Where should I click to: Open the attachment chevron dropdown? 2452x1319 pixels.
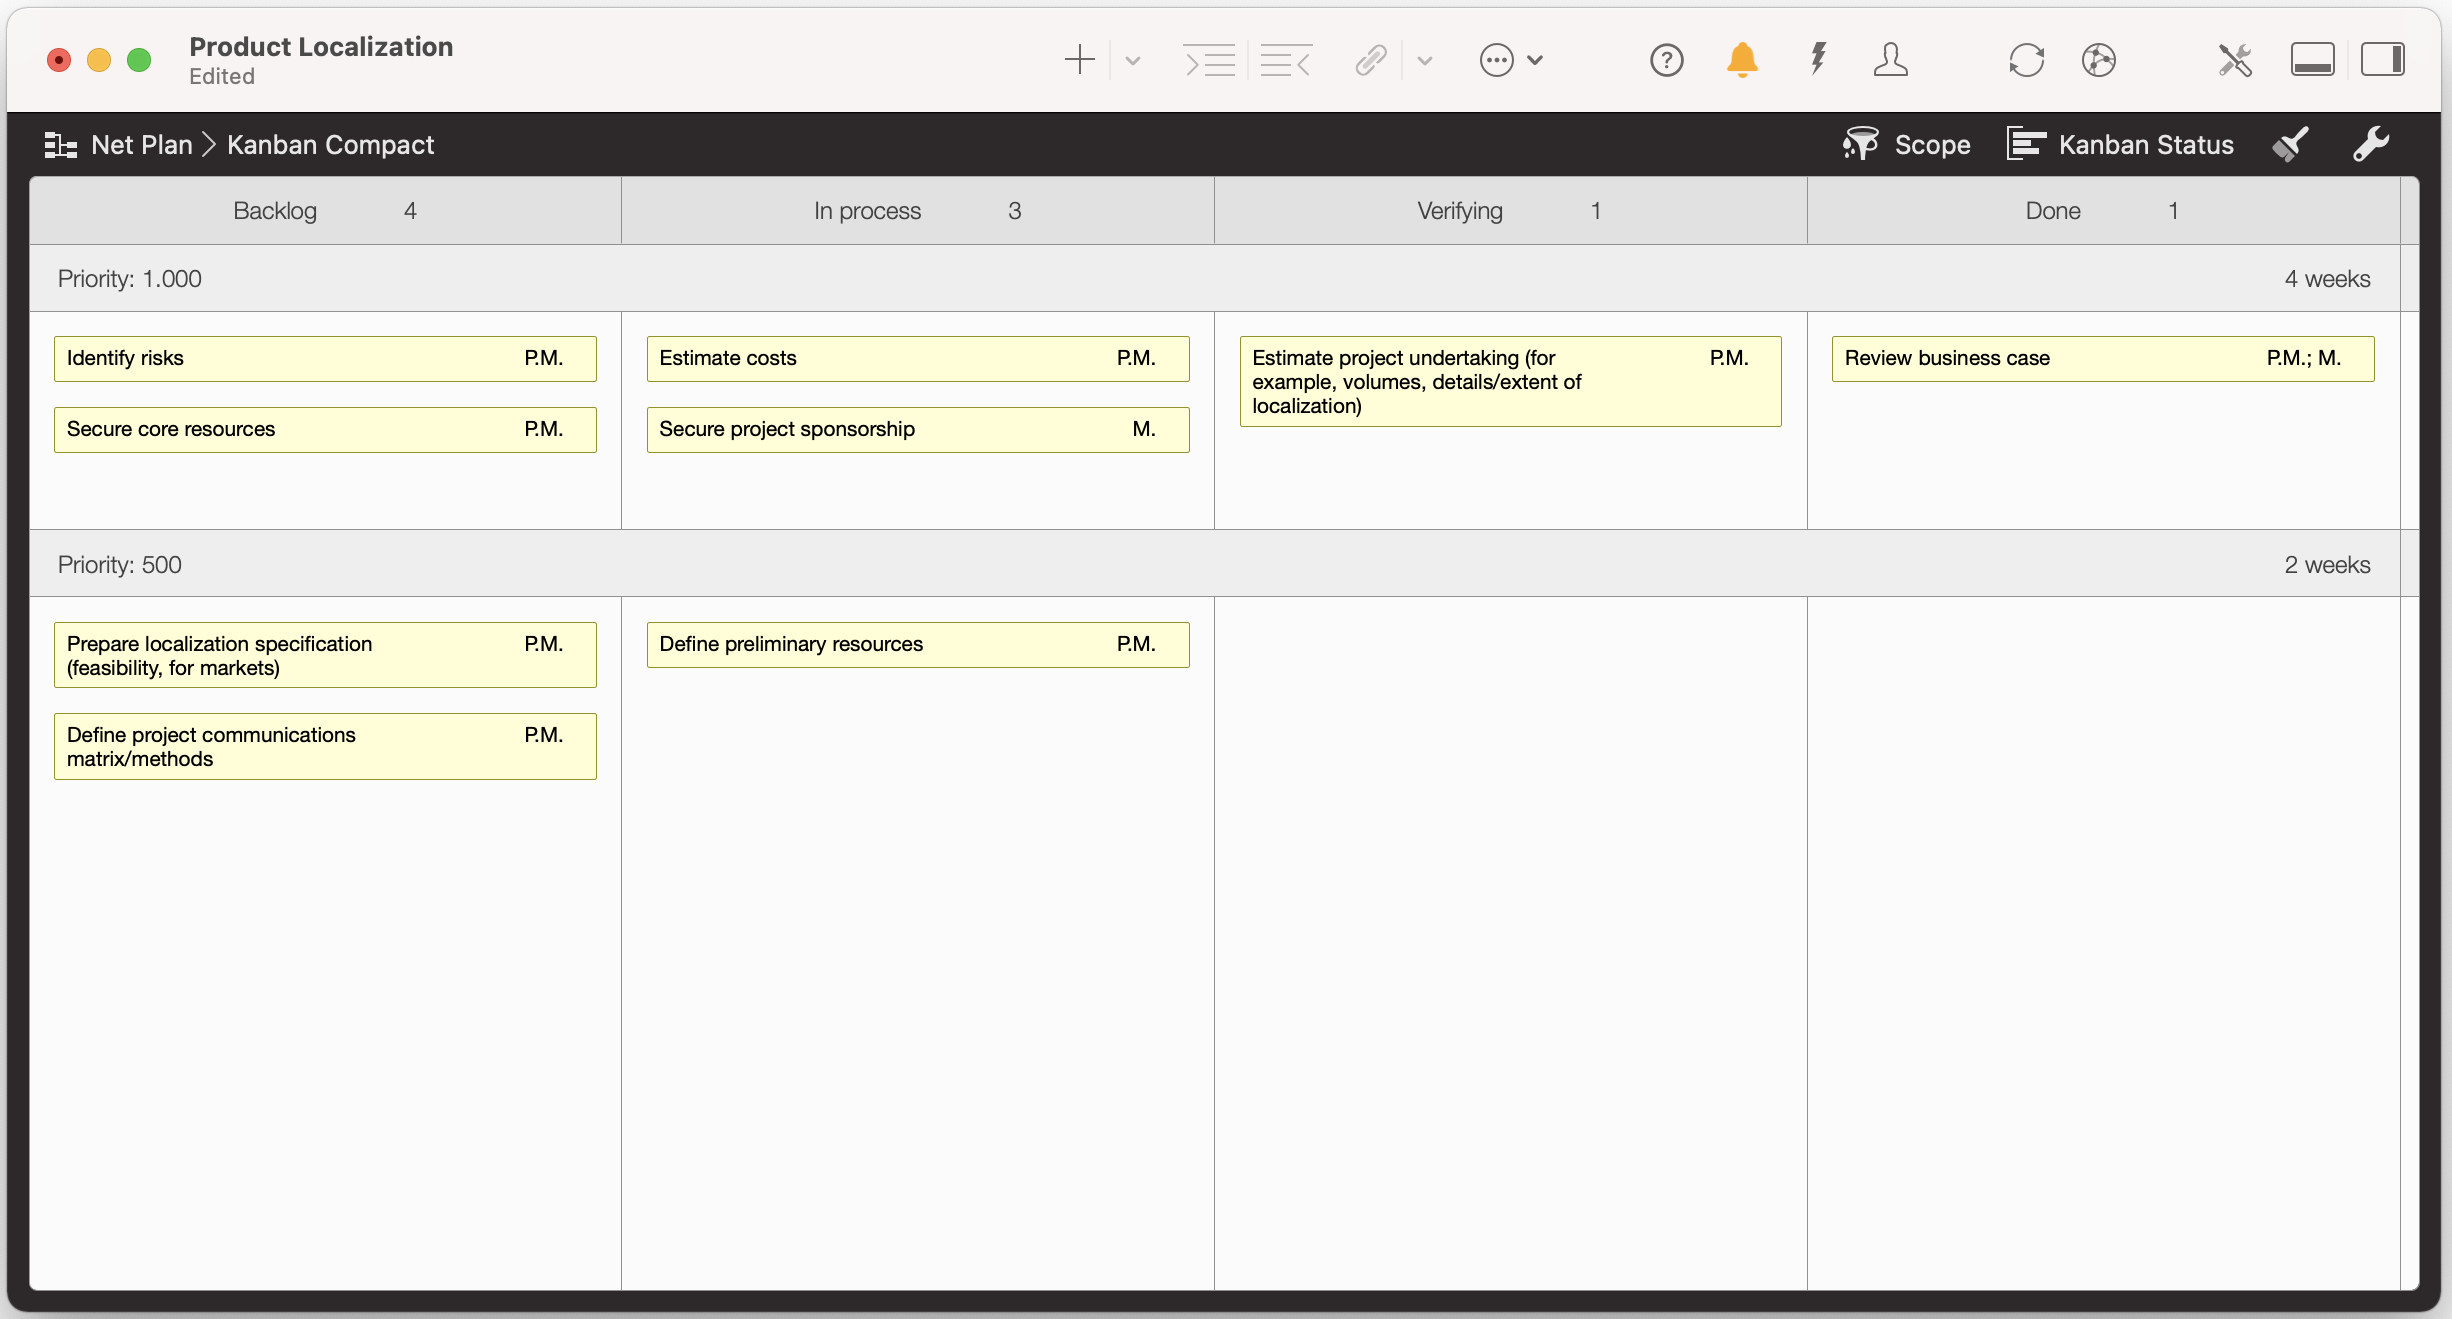(x=1425, y=60)
